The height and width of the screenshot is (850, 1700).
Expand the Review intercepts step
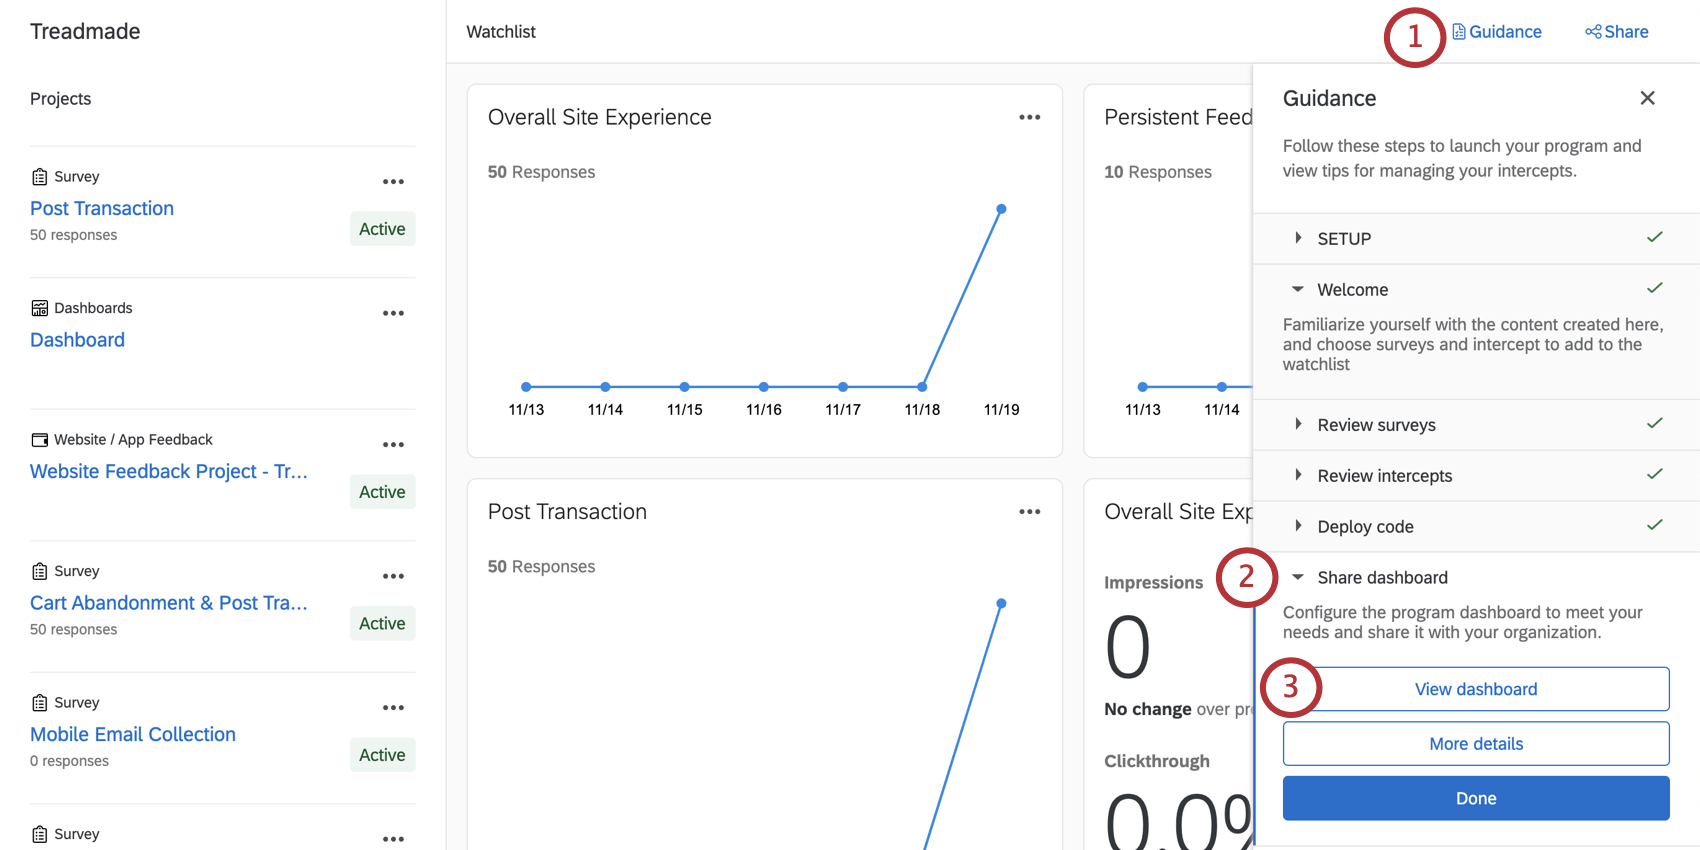(1298, 475)
